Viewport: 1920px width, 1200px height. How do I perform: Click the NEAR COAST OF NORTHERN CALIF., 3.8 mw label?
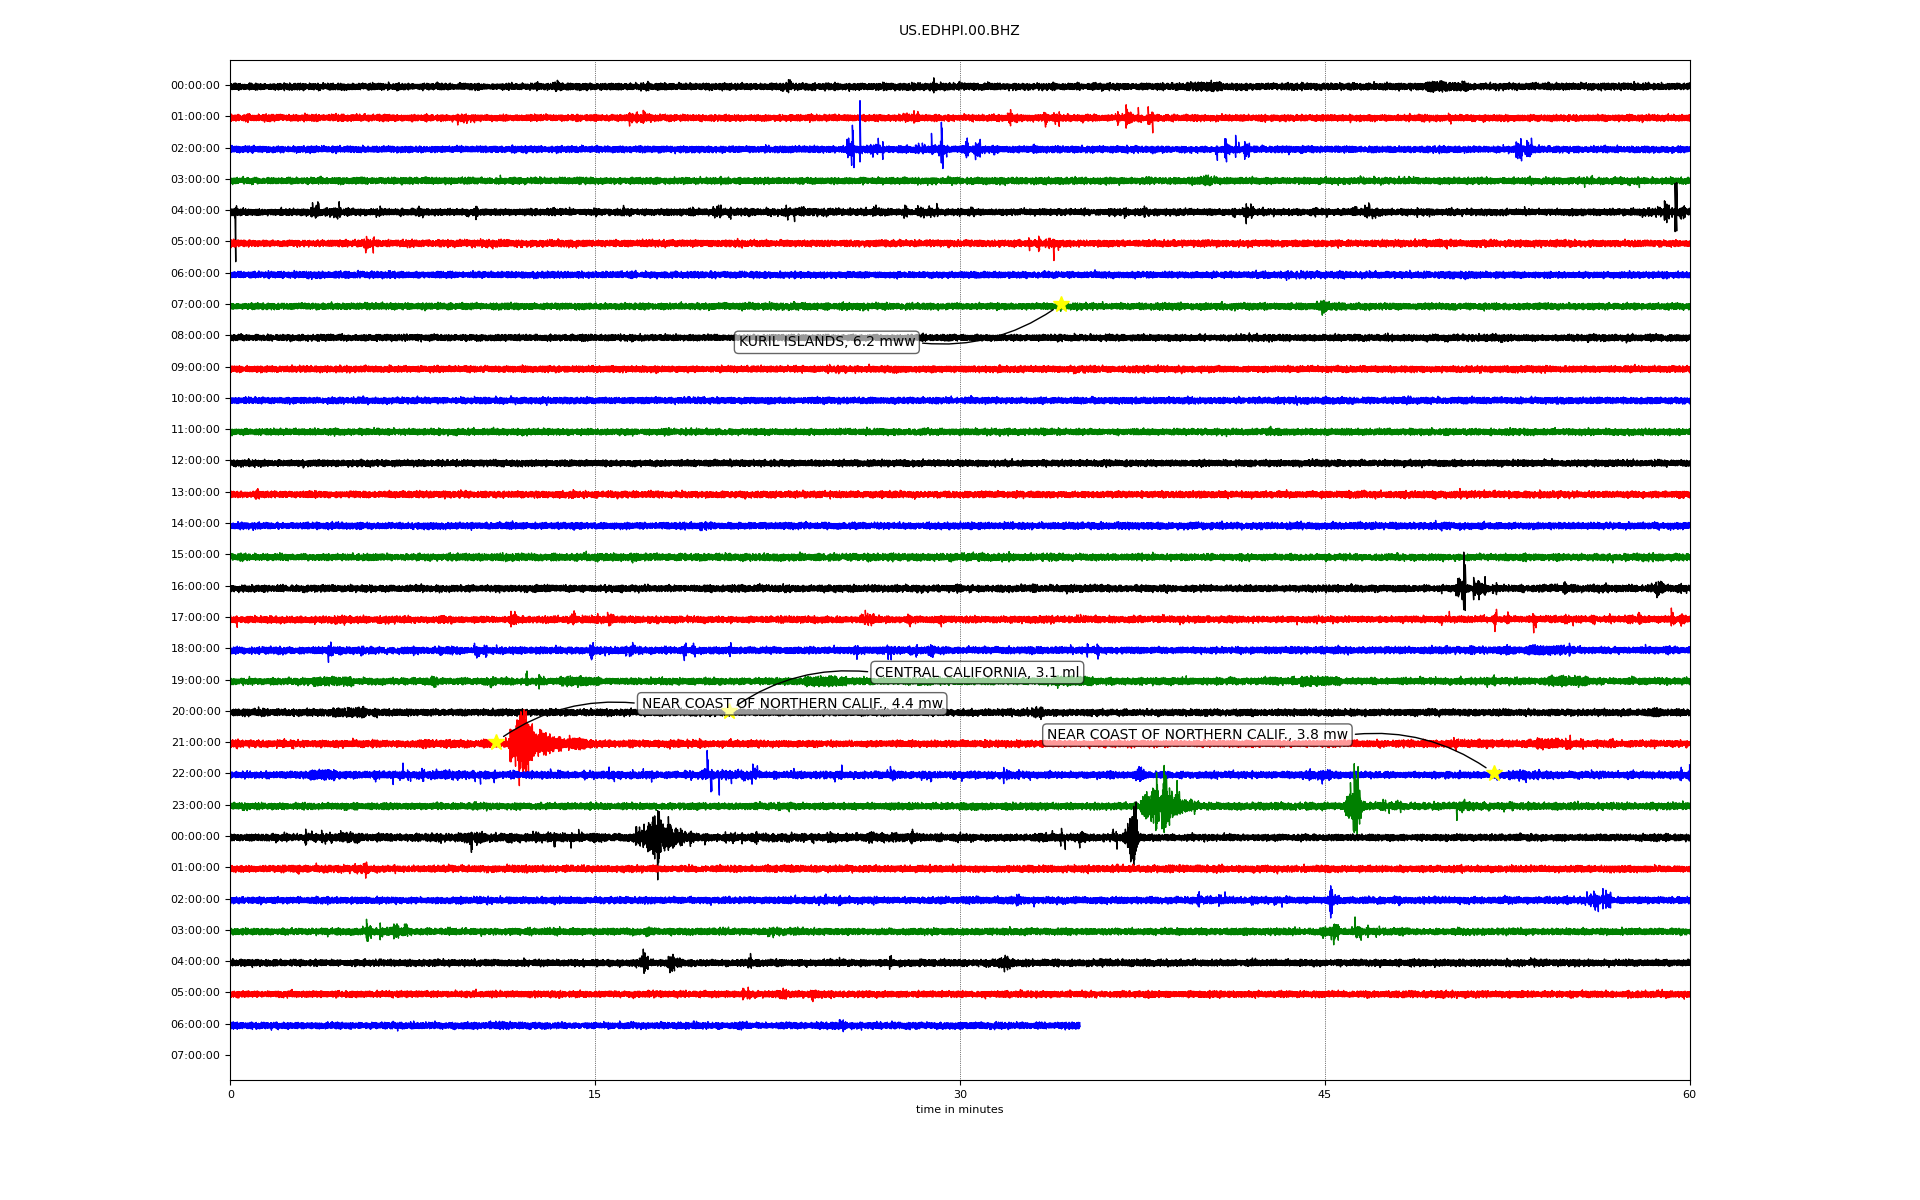[x=1197, y=735]
